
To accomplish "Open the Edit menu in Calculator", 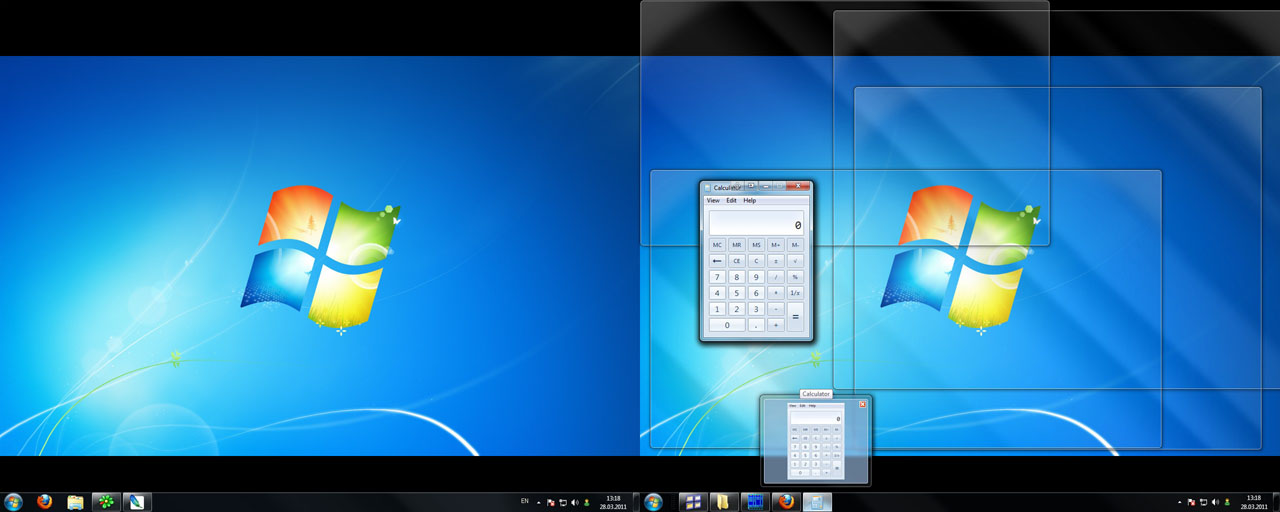I will (x=731, y=200).
